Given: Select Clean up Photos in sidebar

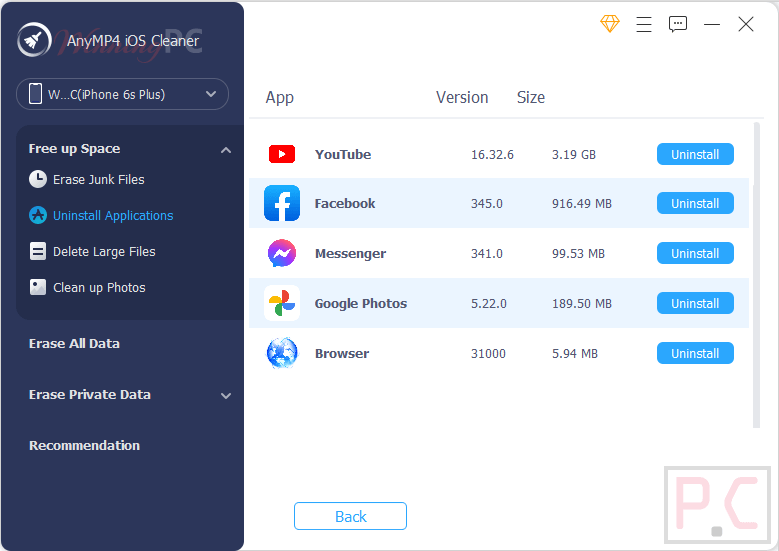Looking at the screenshot, I should [99, 288].
